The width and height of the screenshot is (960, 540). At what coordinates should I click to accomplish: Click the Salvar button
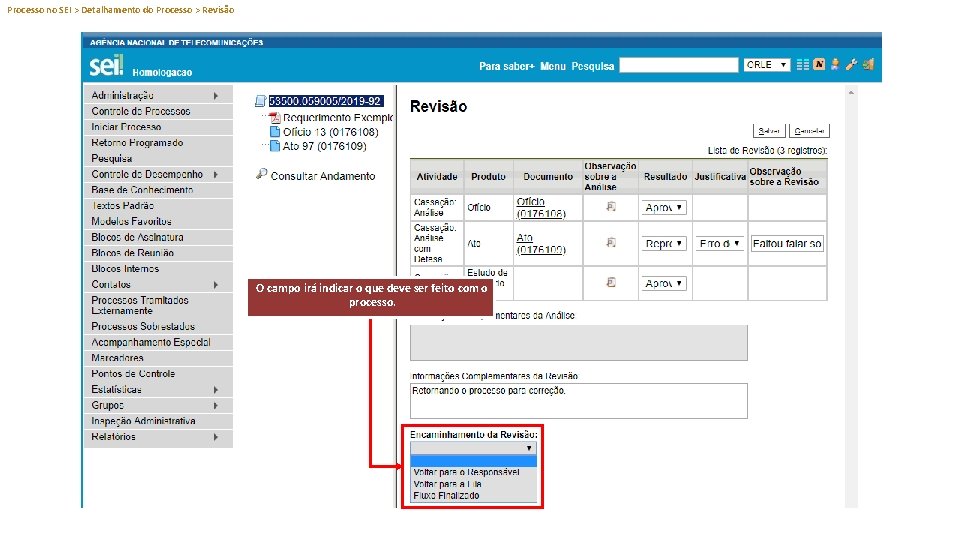pos(769,131)
